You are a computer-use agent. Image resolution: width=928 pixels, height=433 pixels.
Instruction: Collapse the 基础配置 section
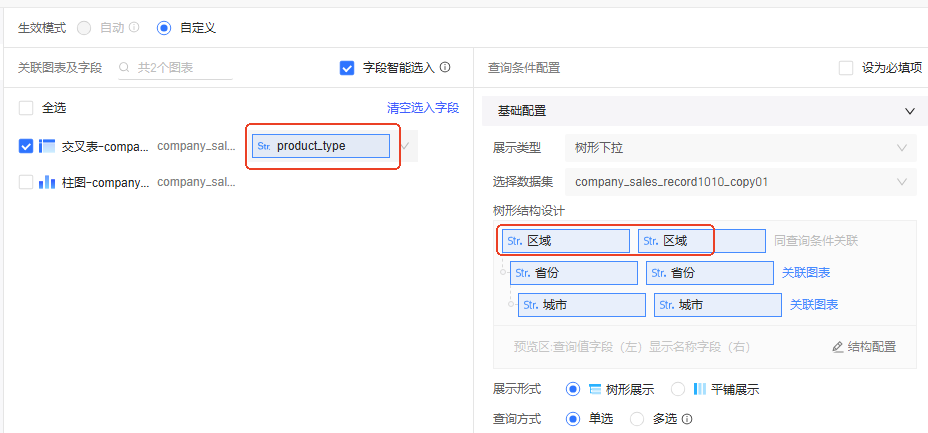click(909, 111)
